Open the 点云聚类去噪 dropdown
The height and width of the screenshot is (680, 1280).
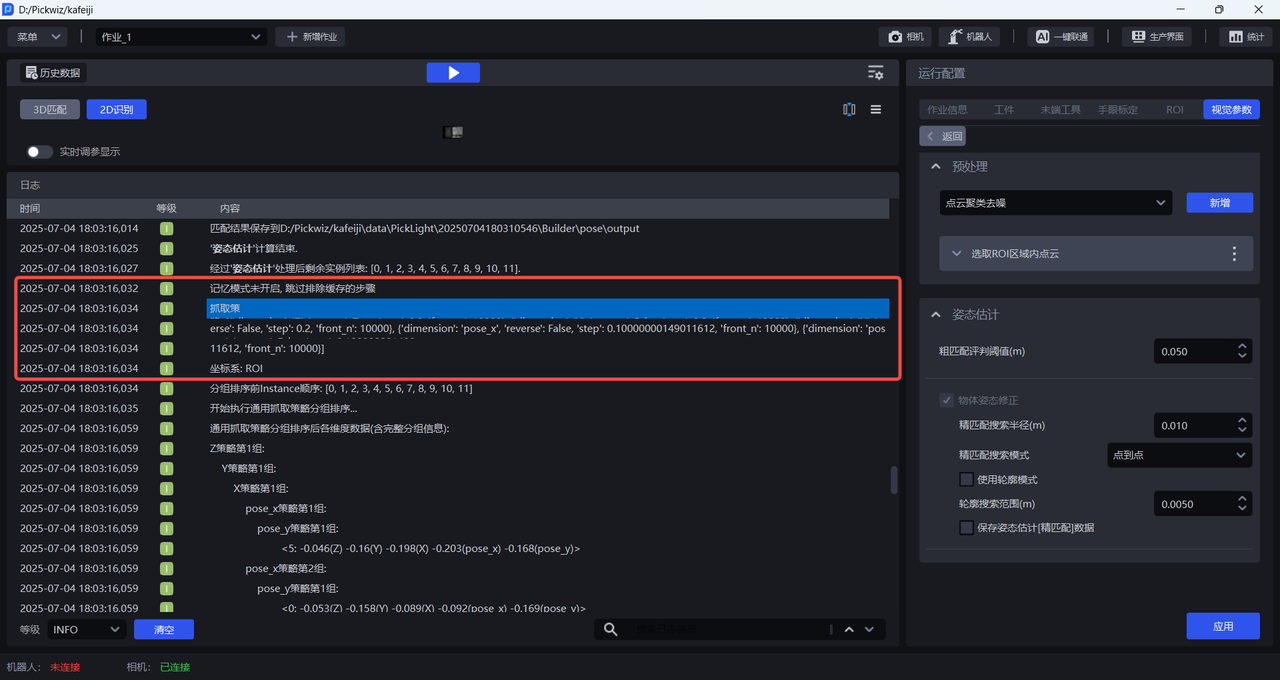pyautogui.click(x=1055, y=203)
